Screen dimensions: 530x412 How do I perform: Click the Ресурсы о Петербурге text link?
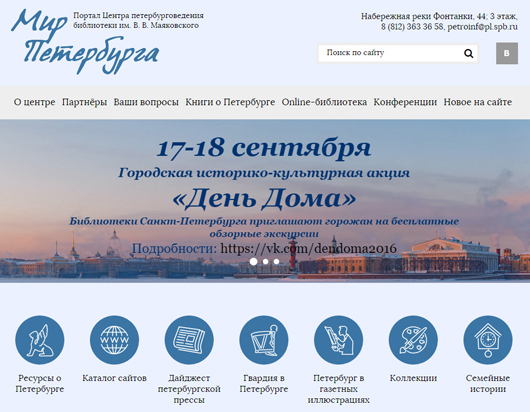[40, 383]
